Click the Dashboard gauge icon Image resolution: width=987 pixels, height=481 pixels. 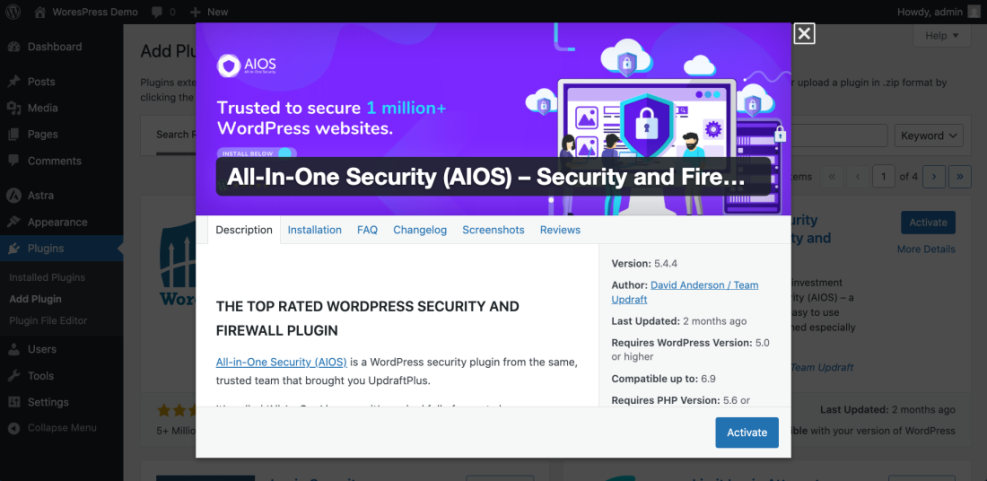click(x=14, y=47)
